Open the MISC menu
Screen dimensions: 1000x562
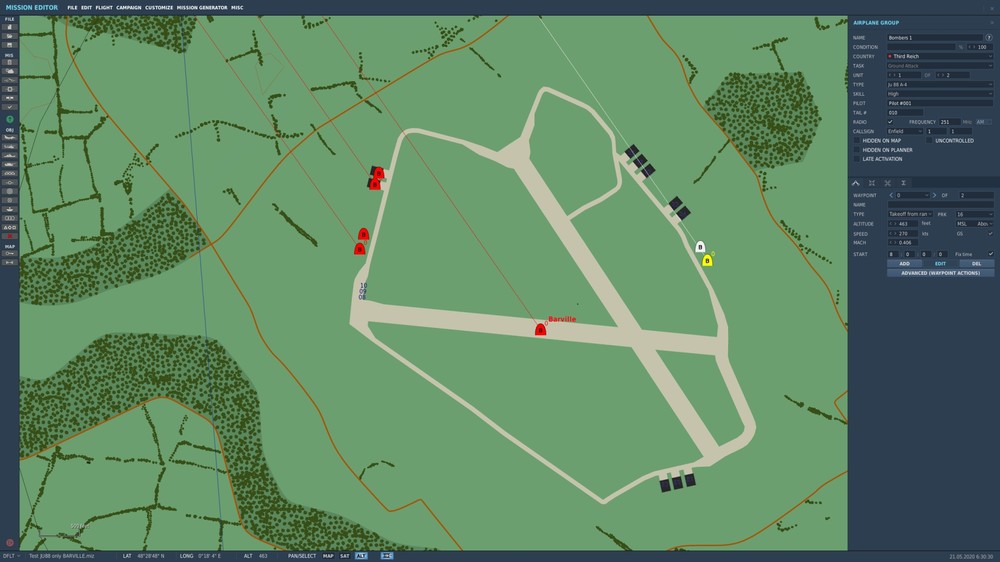click(x=237, y=8)
